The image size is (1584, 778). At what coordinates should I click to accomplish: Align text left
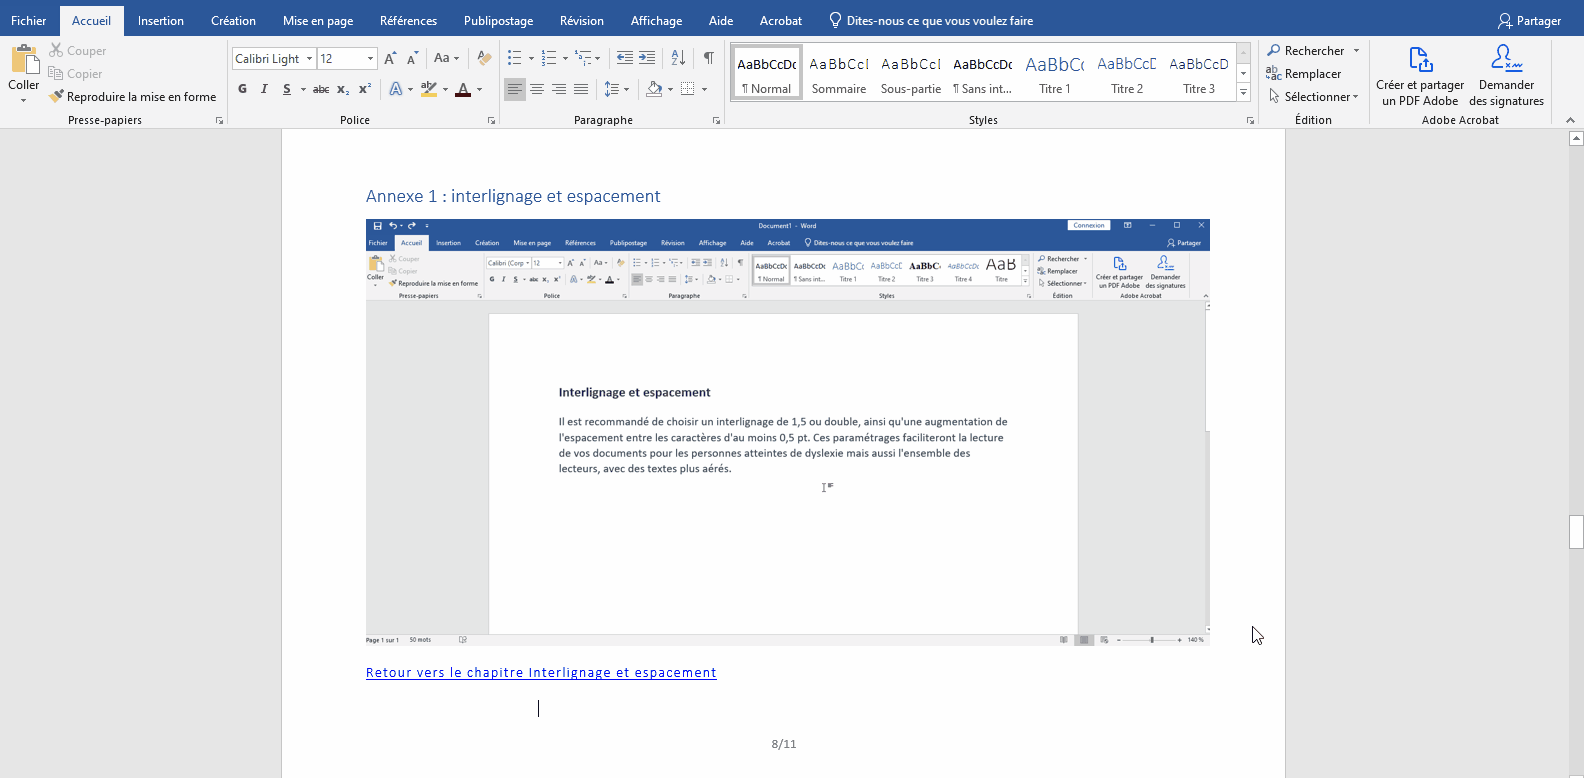click(515, 89)
